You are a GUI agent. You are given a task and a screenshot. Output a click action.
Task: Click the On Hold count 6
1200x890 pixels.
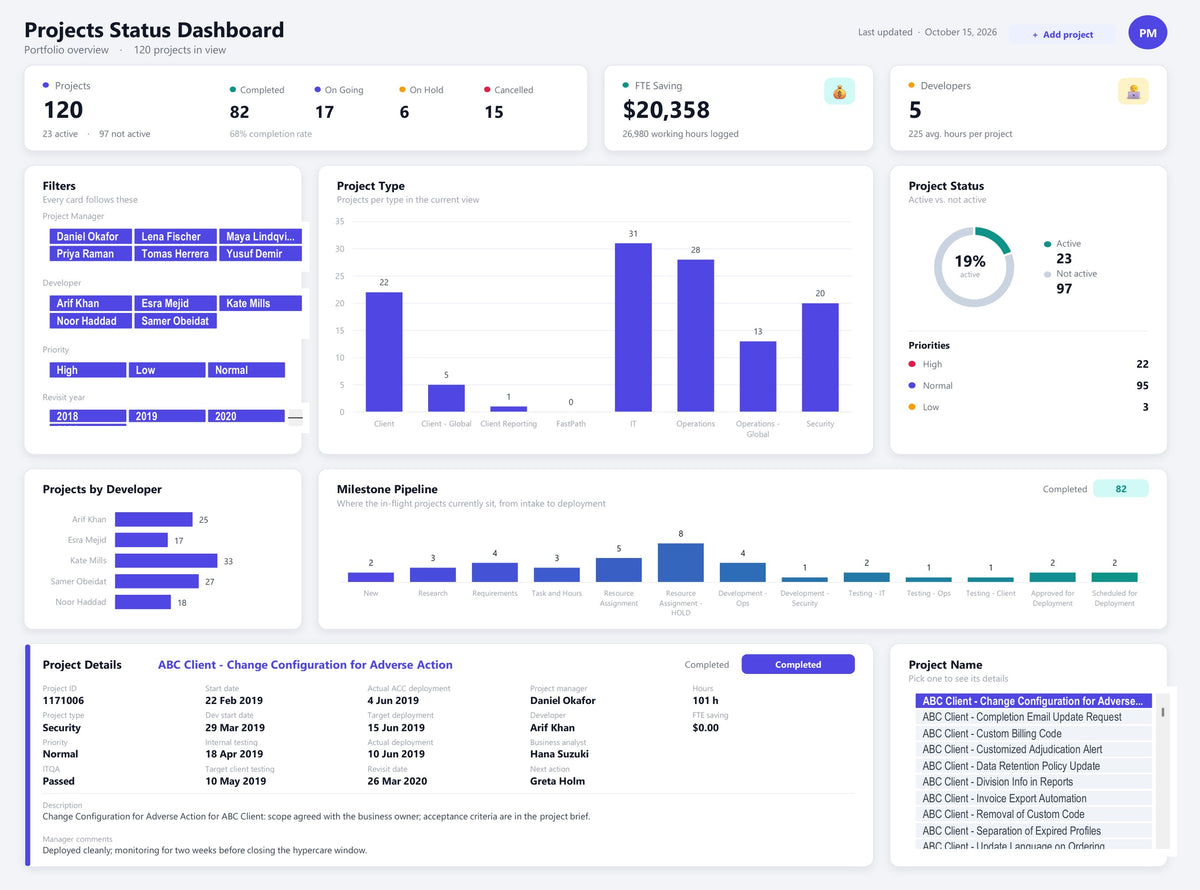(x=404, y=112)
